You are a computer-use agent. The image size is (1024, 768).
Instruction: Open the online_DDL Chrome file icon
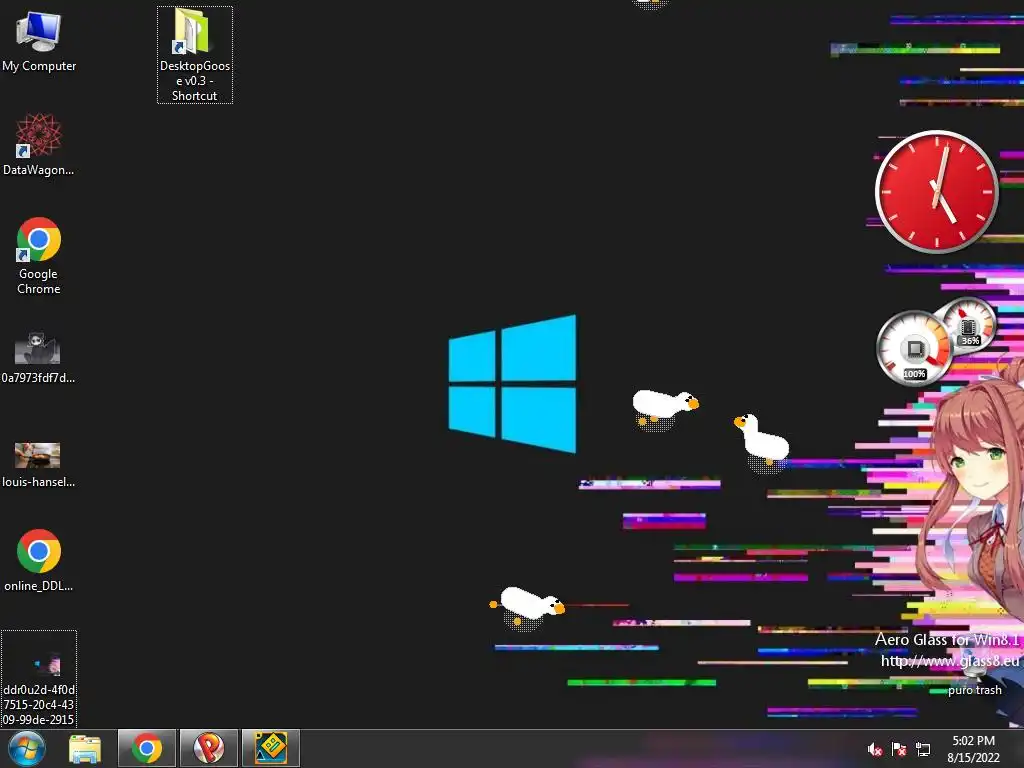click(39, 560)
